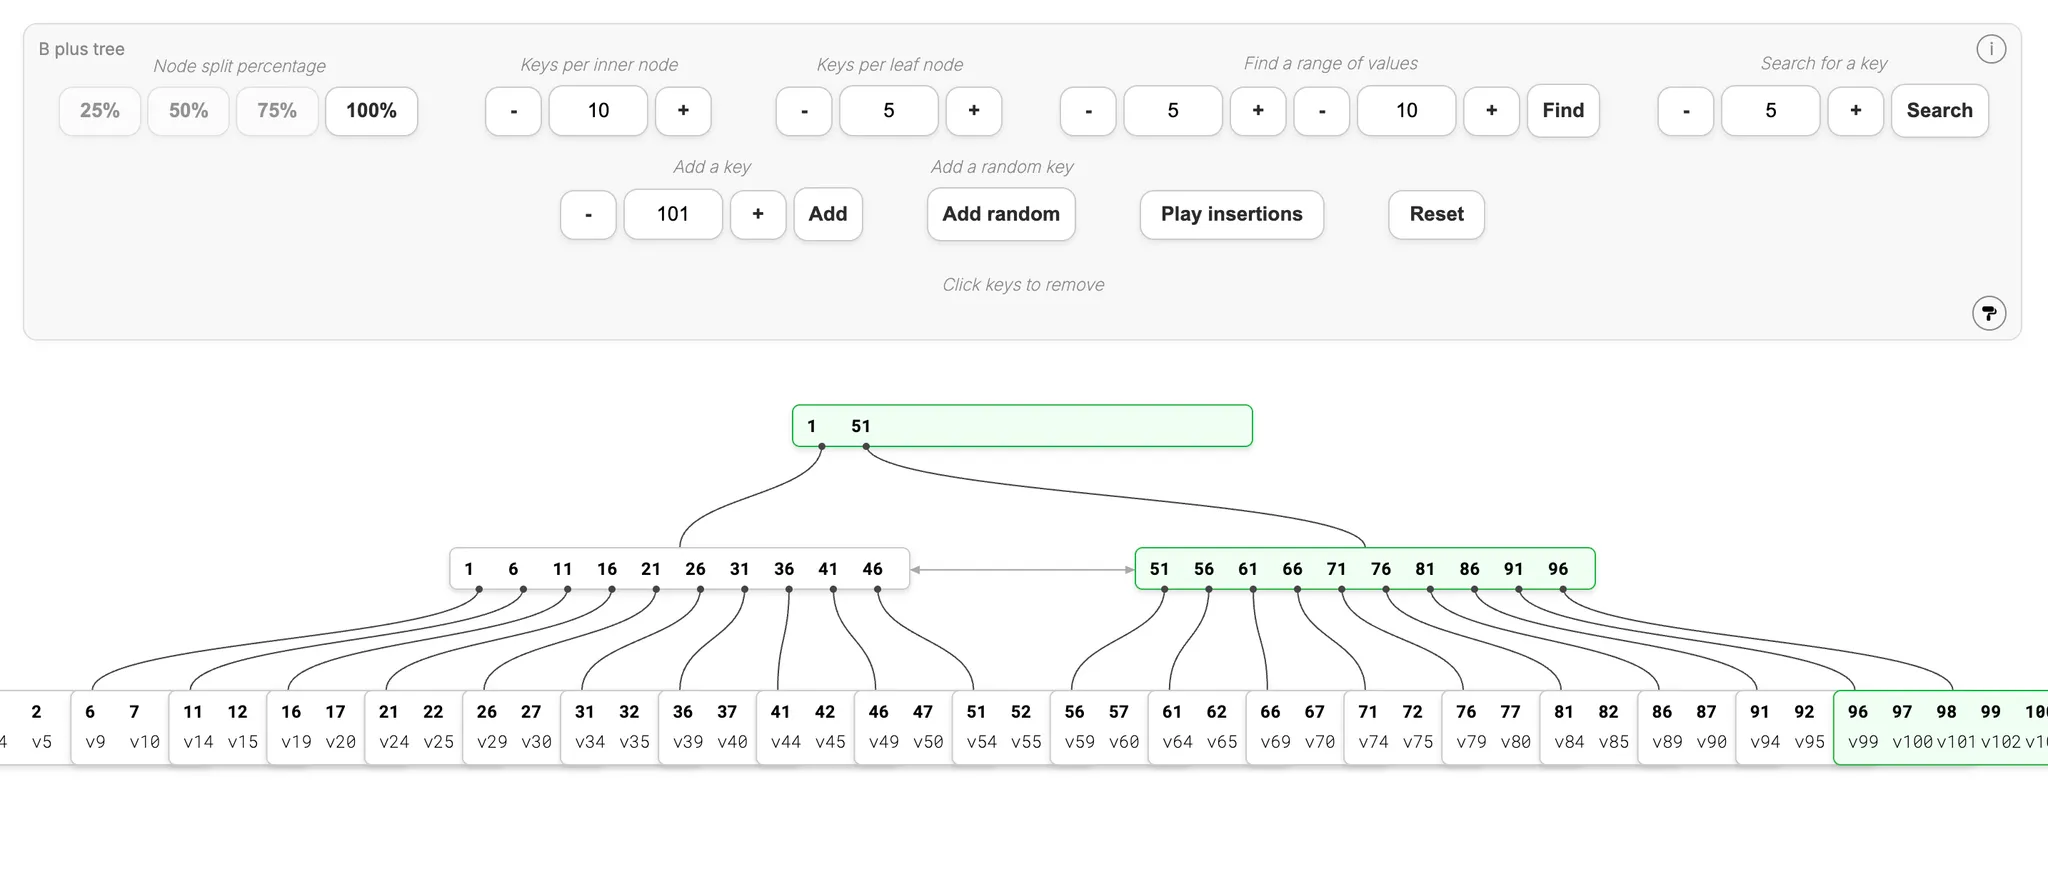The width and height of the screenshot is (2048, 877).
Task: Click key 76 in green inner node
Action: point(1381,569)
